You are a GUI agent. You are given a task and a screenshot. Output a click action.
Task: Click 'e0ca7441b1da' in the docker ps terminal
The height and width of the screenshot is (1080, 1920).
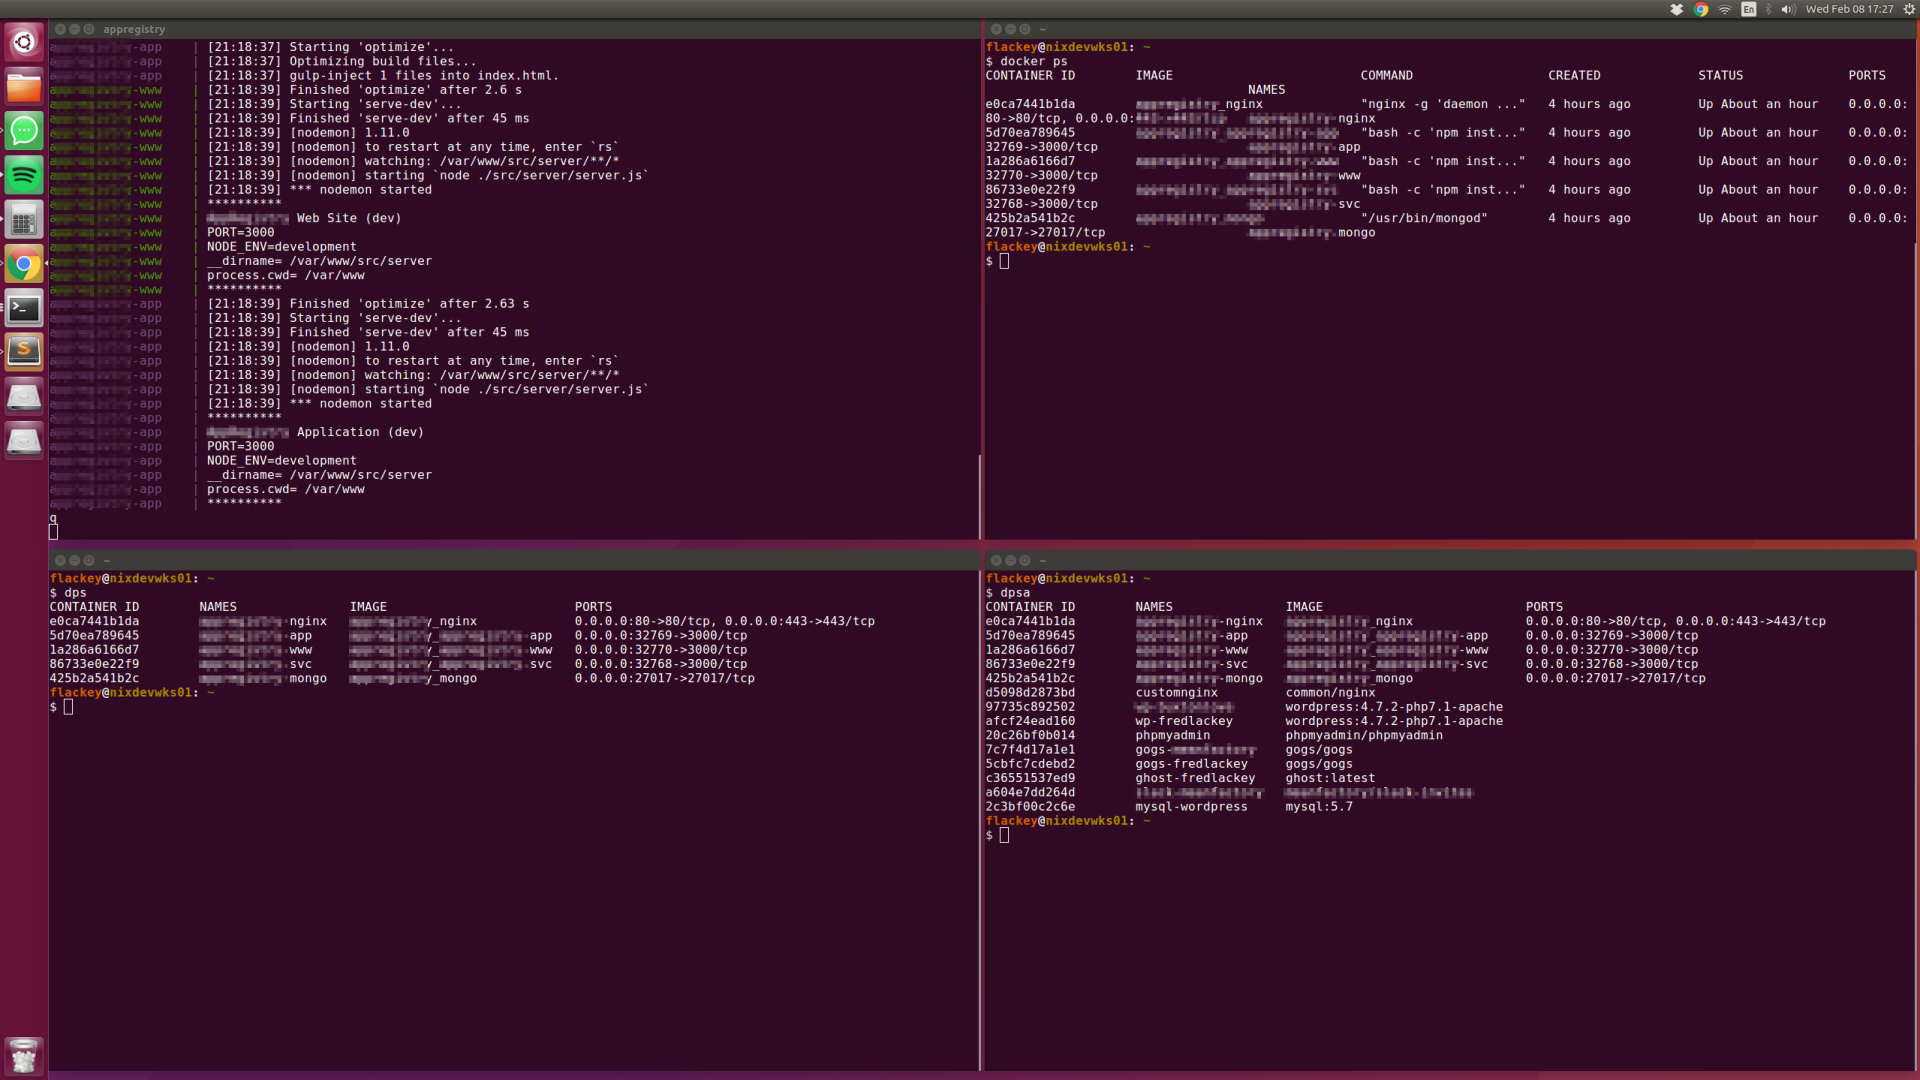click(x=1030, y=104)
